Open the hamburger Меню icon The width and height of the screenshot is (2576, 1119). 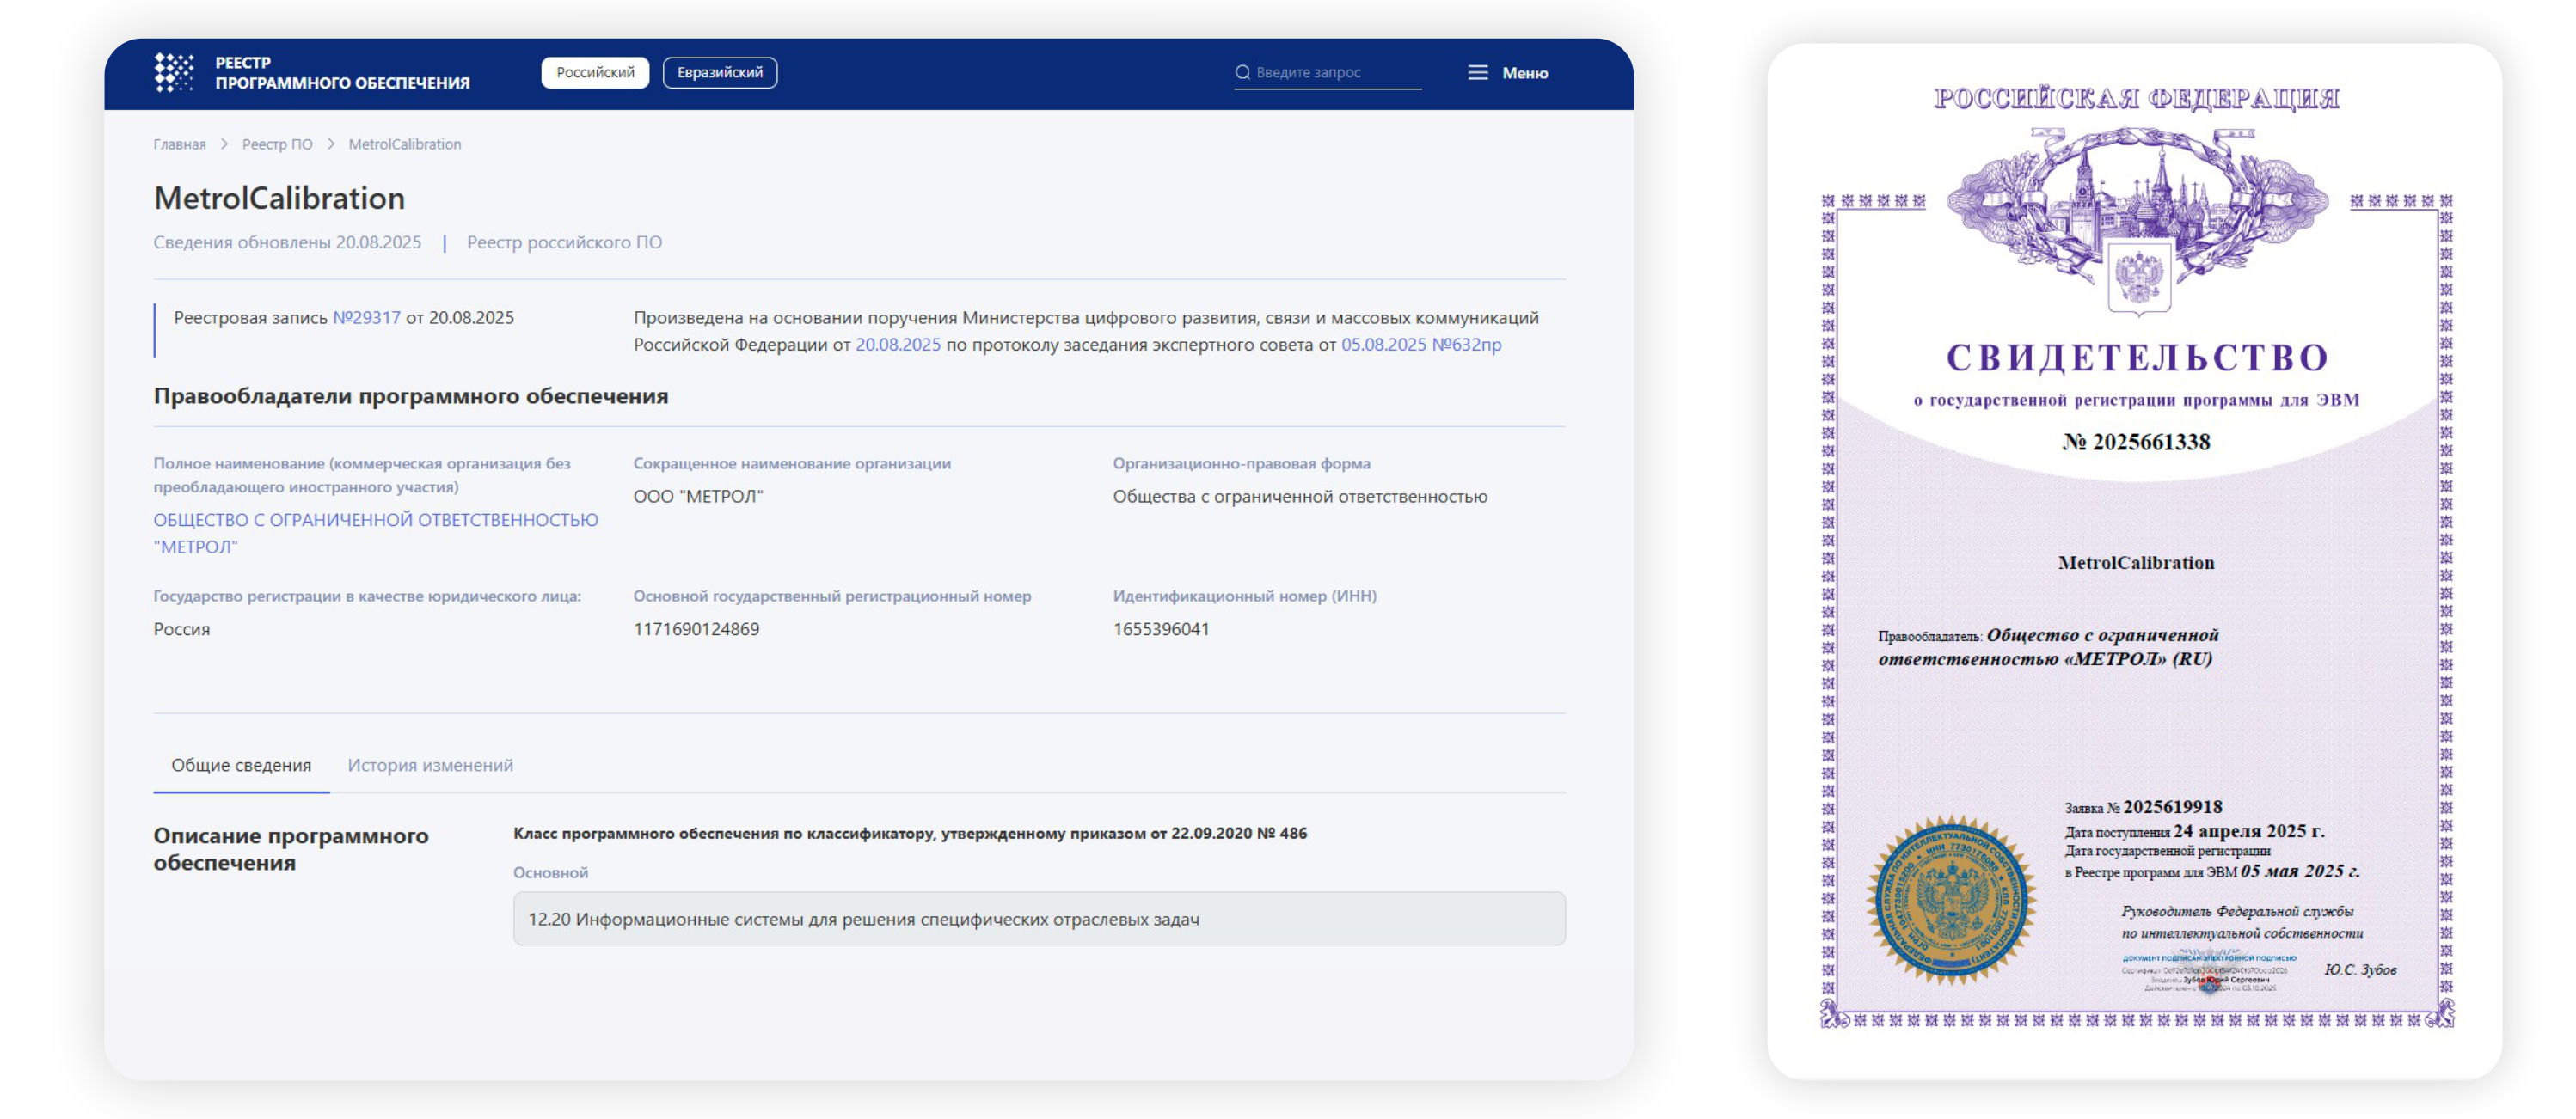pos(1477,72)
